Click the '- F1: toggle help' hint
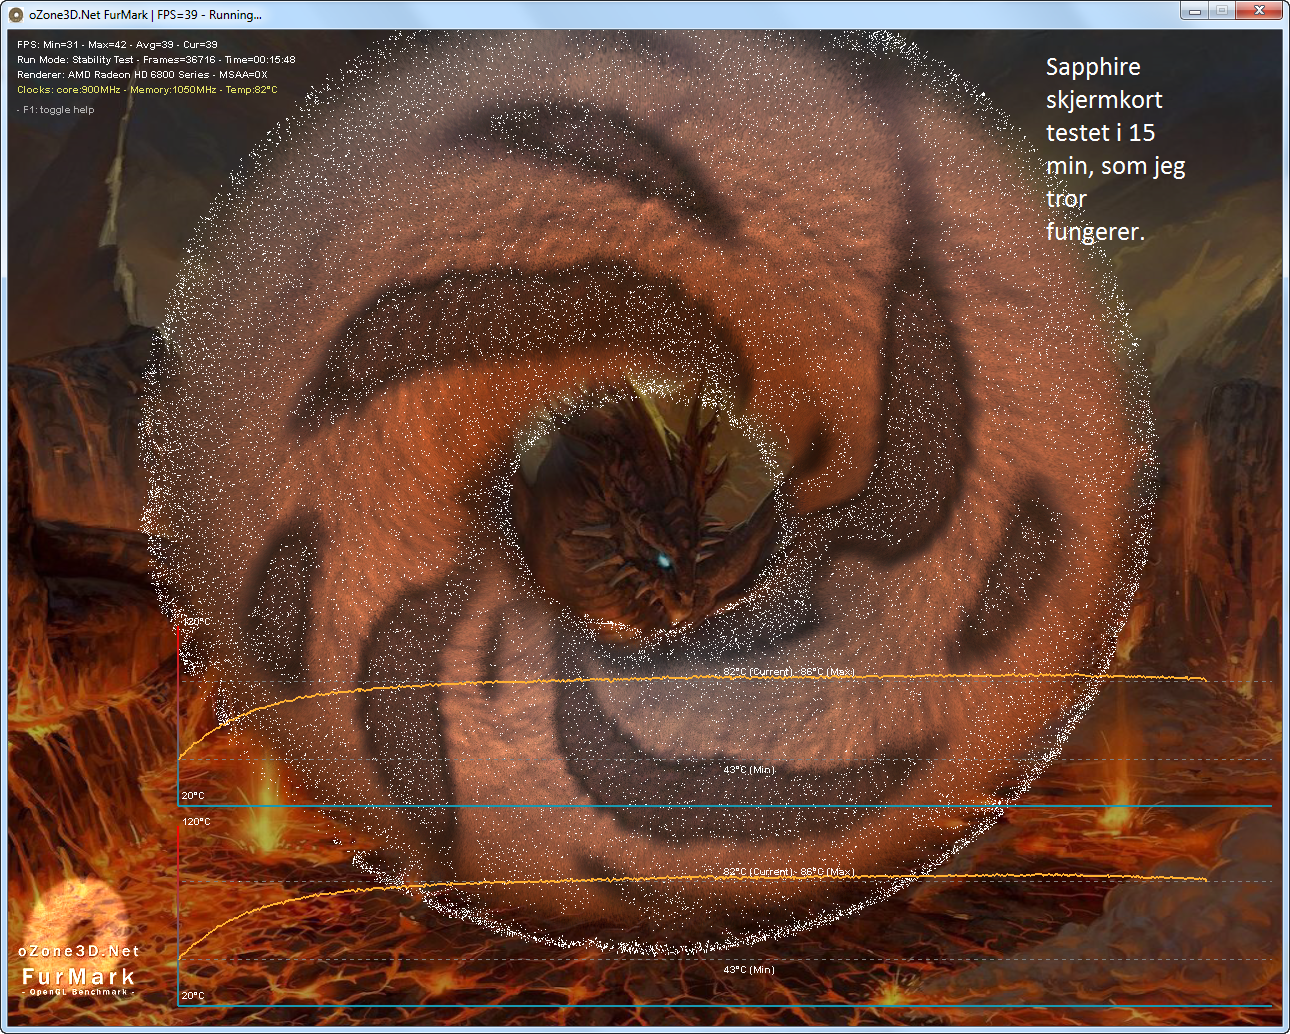 (56, 110)
